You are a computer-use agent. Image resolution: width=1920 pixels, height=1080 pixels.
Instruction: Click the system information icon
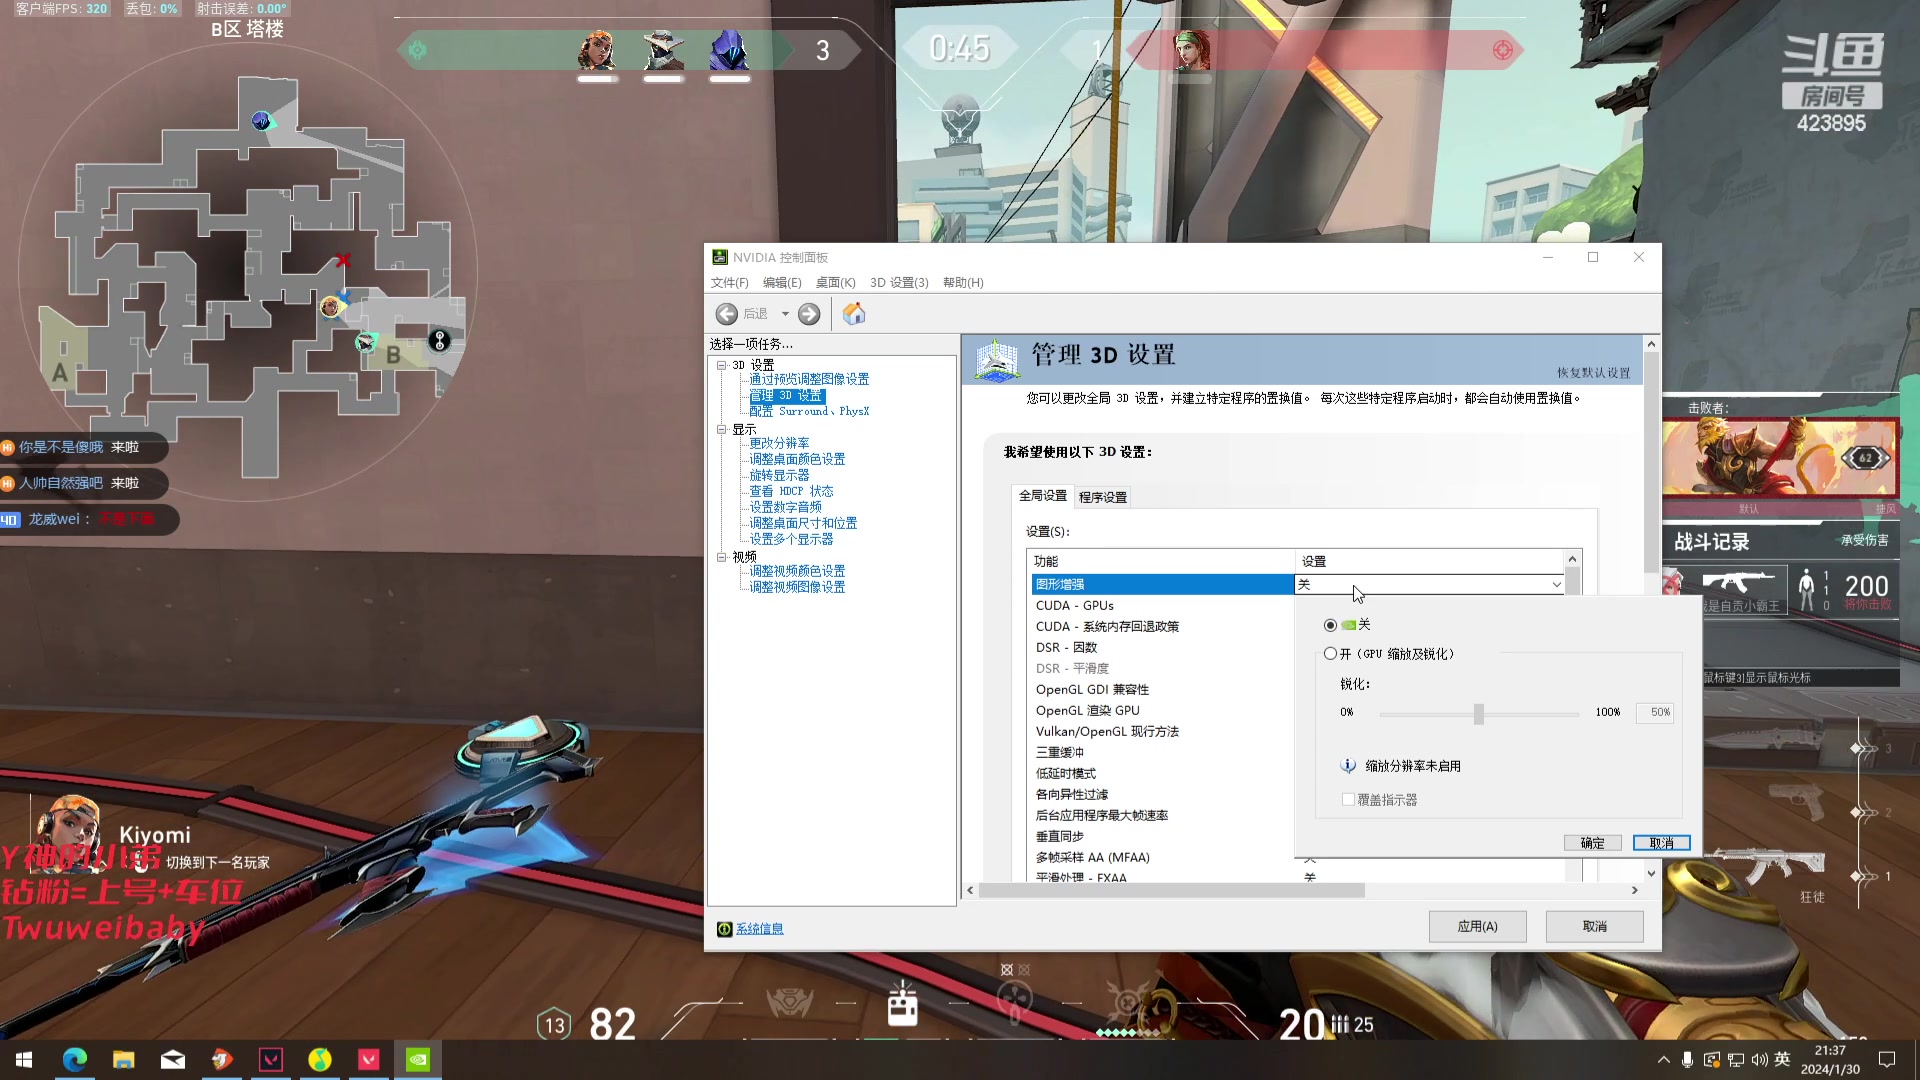click(724, 929)
